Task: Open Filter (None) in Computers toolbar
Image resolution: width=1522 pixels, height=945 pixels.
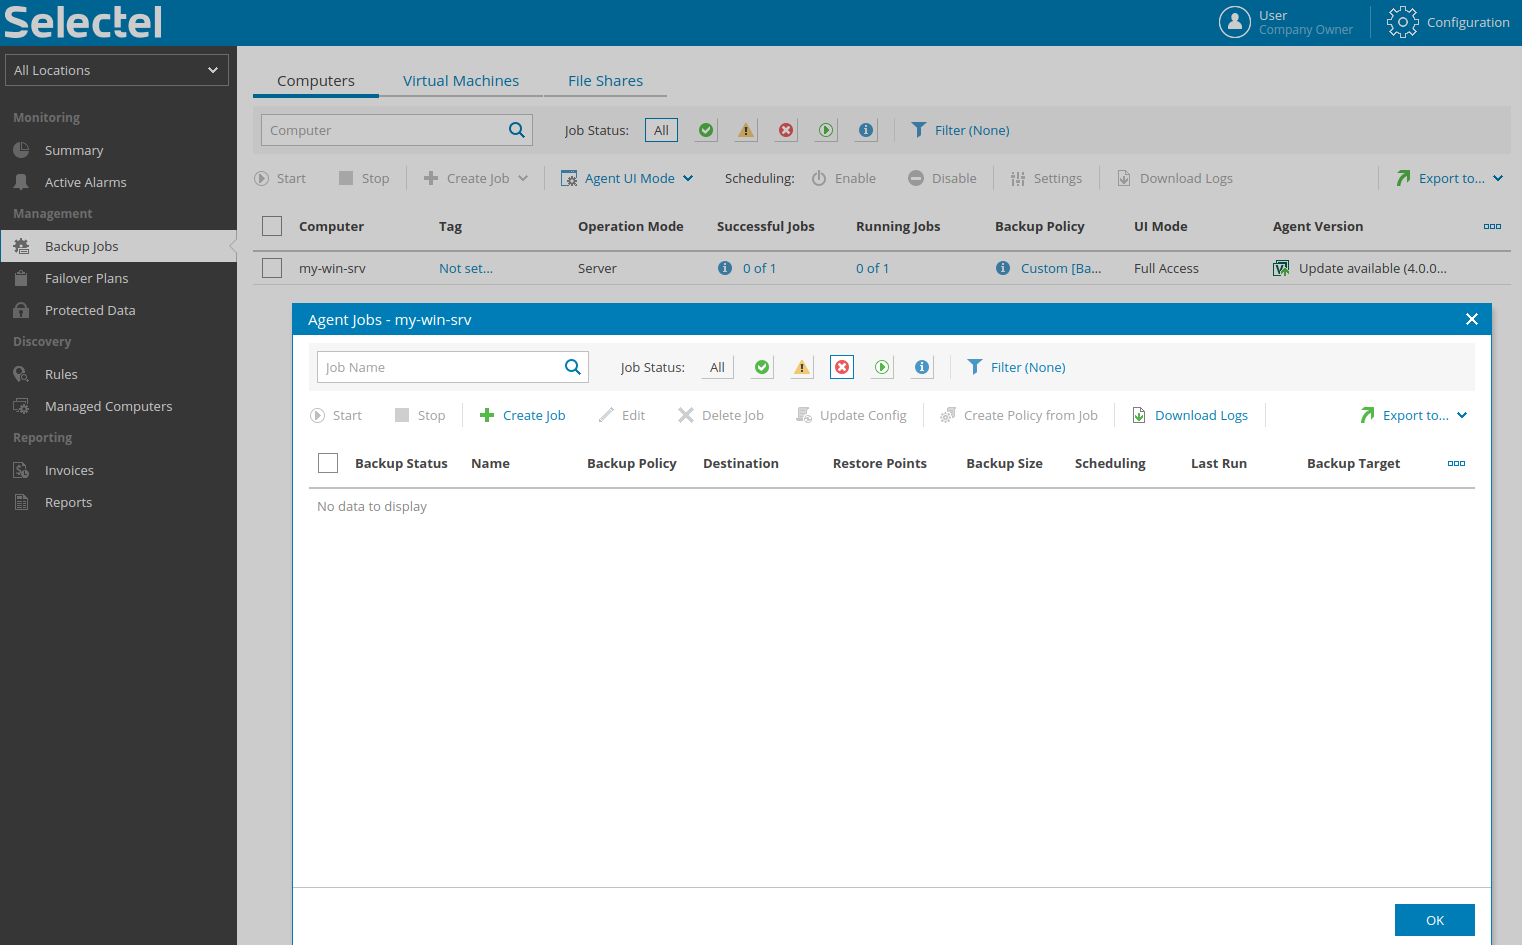Action: point(961,130)
